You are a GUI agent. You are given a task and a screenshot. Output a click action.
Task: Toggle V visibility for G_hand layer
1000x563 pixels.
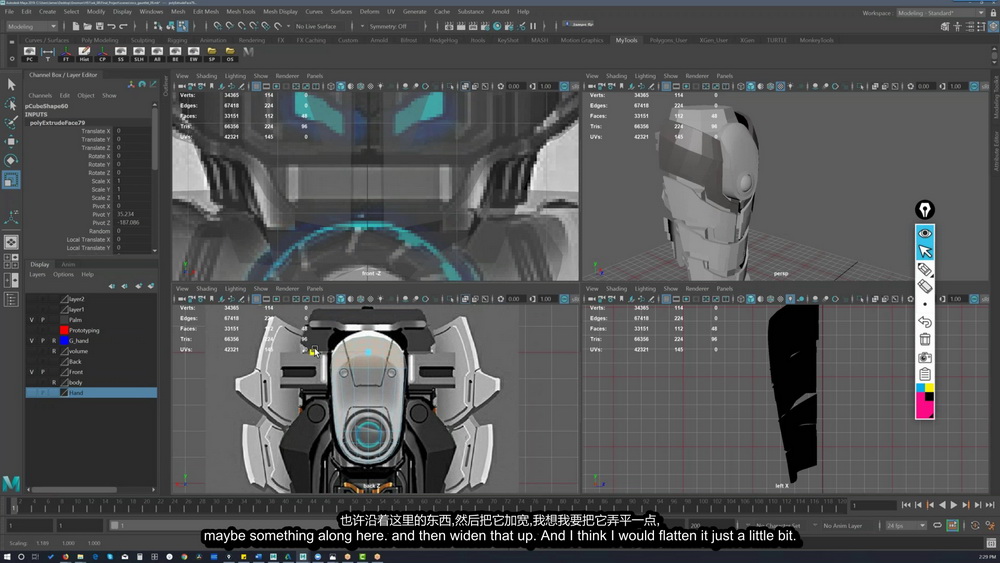pos(31,340)
